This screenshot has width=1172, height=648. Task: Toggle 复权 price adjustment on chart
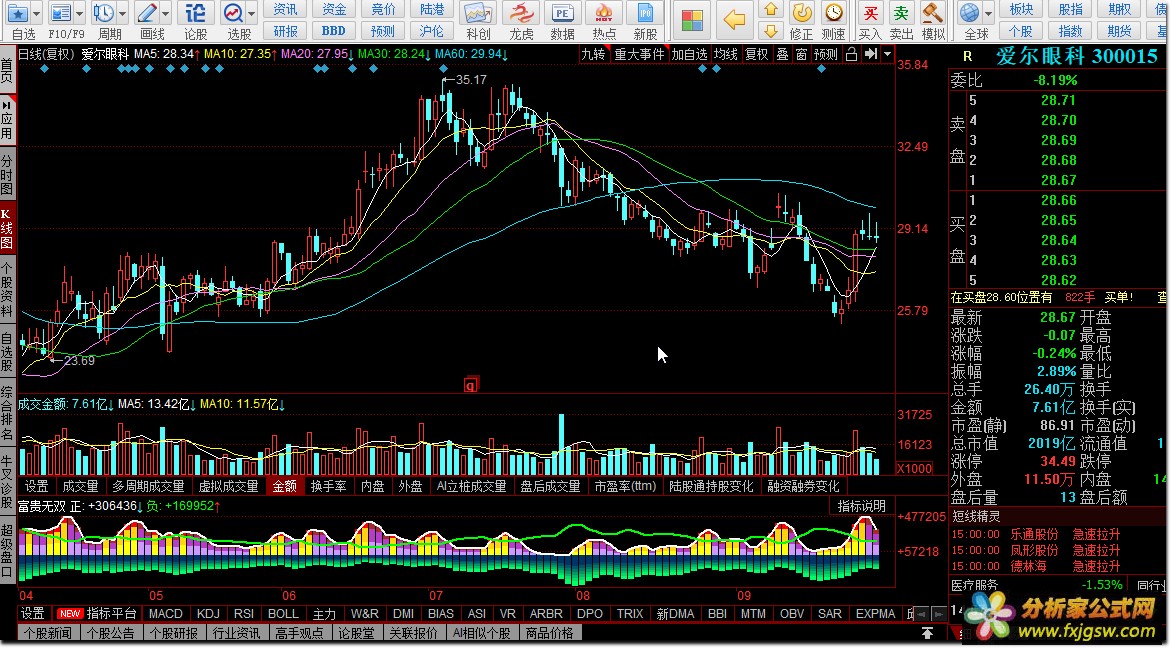pos(756,55)
